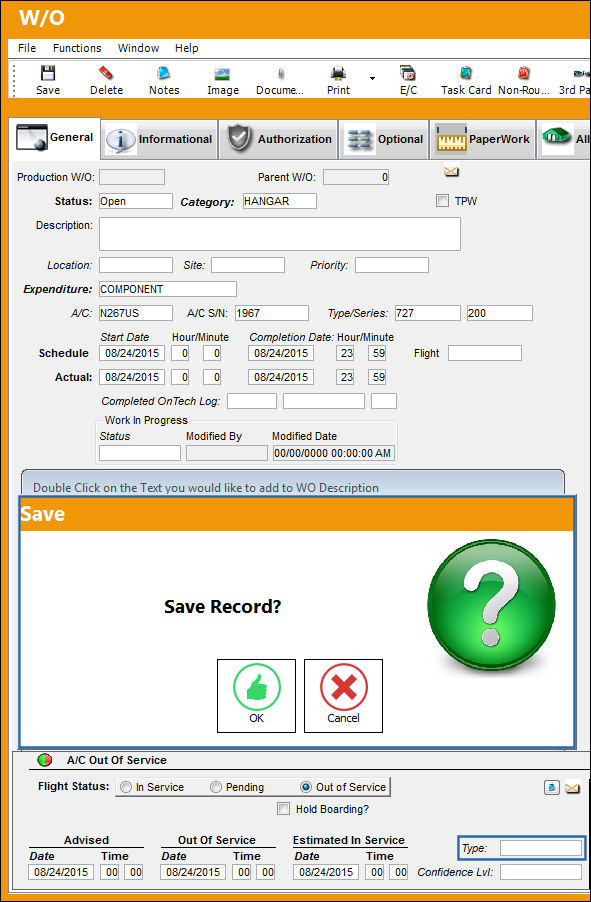The image size is (591, 902).
Task: Click the Work In Progress Status field
Action: click(139, 453)
